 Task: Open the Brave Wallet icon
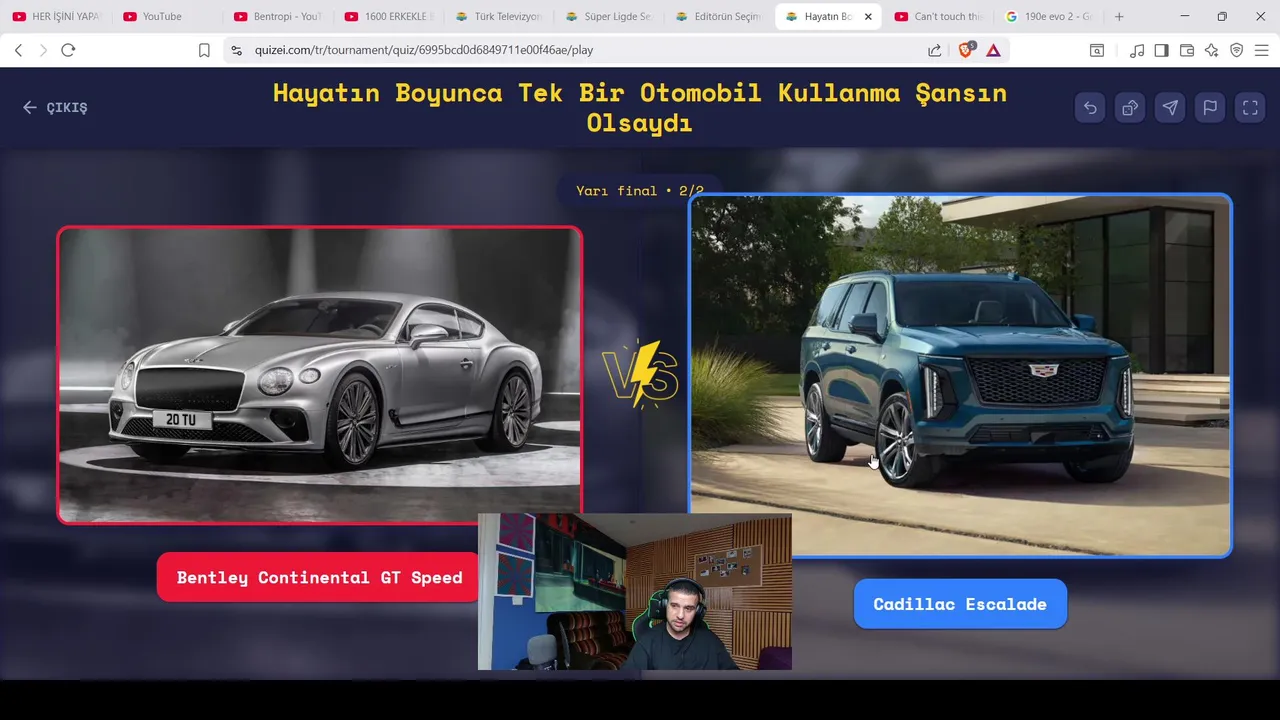(x=1187, y=50)
